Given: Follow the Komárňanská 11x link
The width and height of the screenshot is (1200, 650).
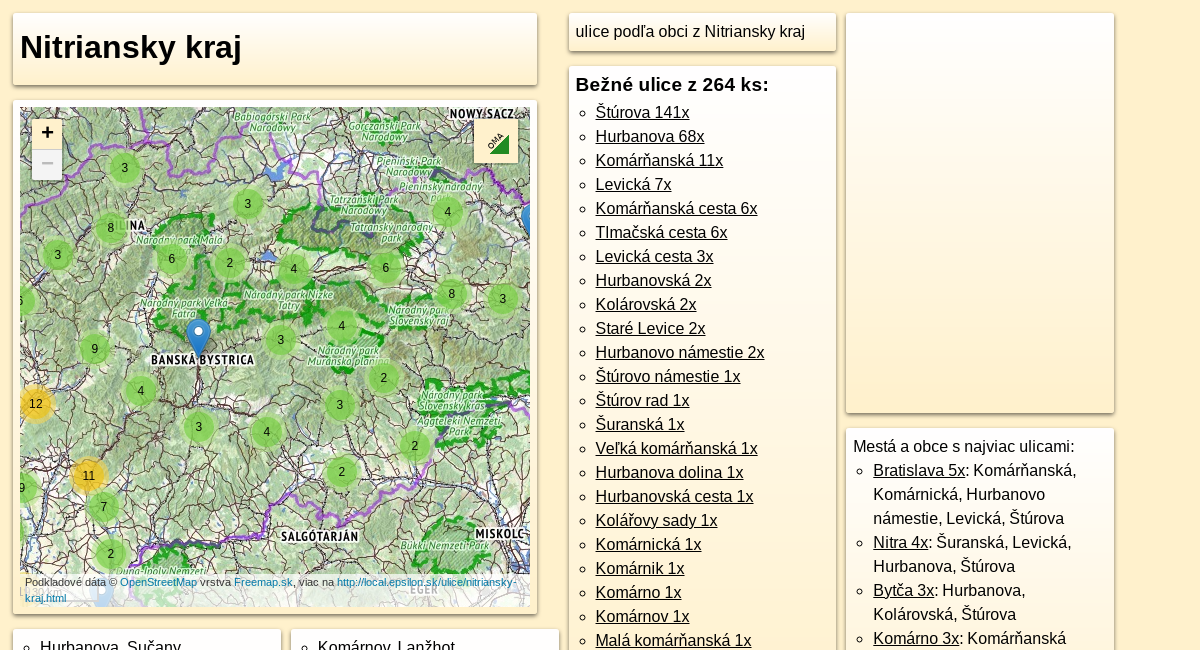Looking at the screenshot, I should (x=658, y=160).
